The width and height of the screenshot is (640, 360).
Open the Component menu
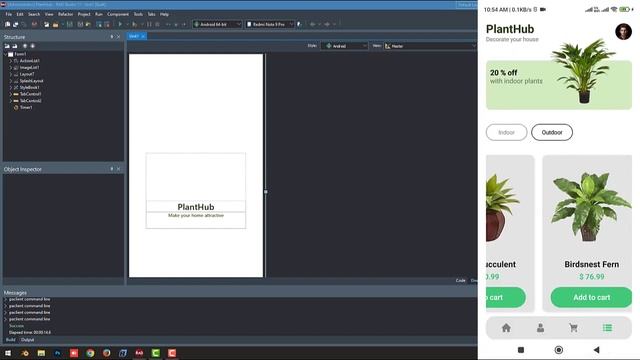(118, 14)
